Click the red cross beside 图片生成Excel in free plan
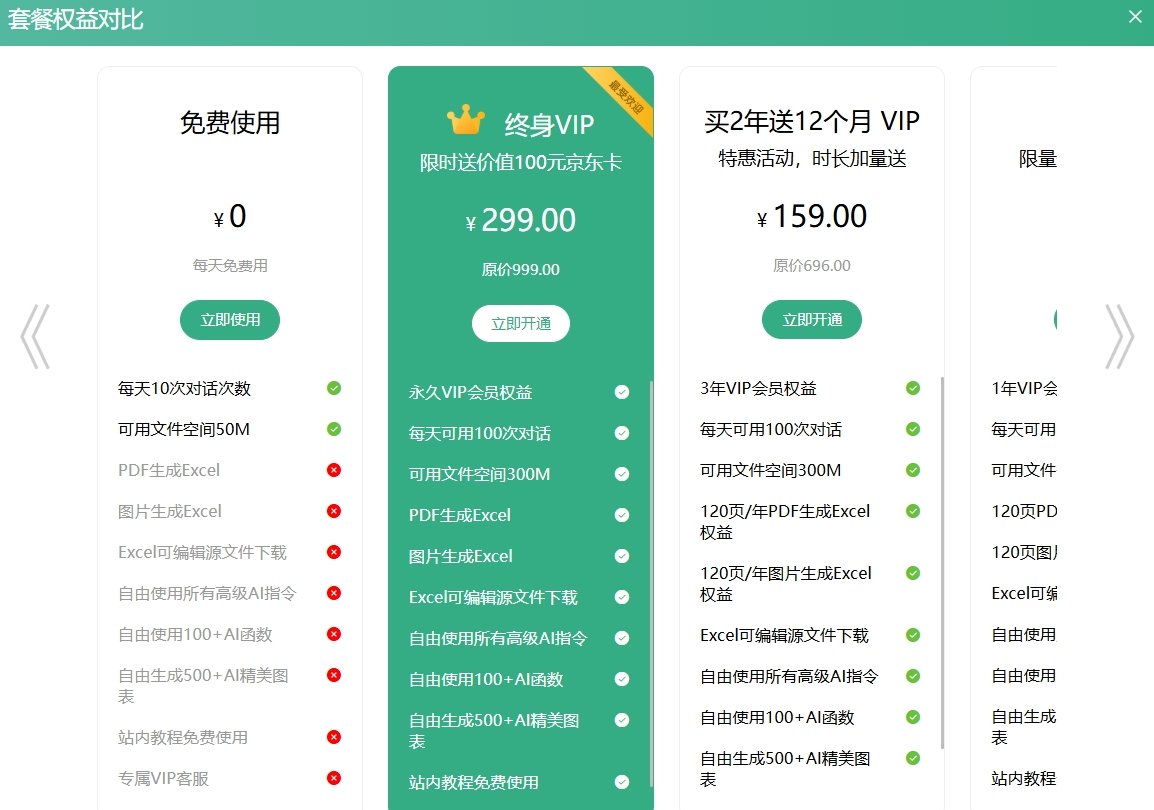1154x810 pixels. click(333, 511)
